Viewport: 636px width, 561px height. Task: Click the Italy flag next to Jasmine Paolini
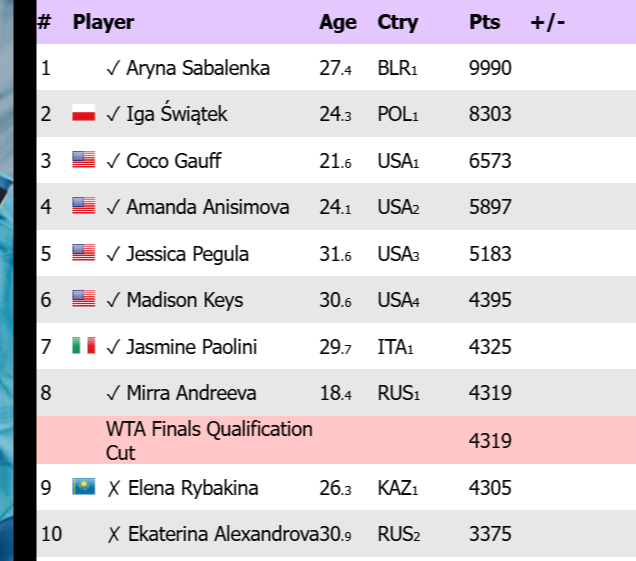pos(83,346)
